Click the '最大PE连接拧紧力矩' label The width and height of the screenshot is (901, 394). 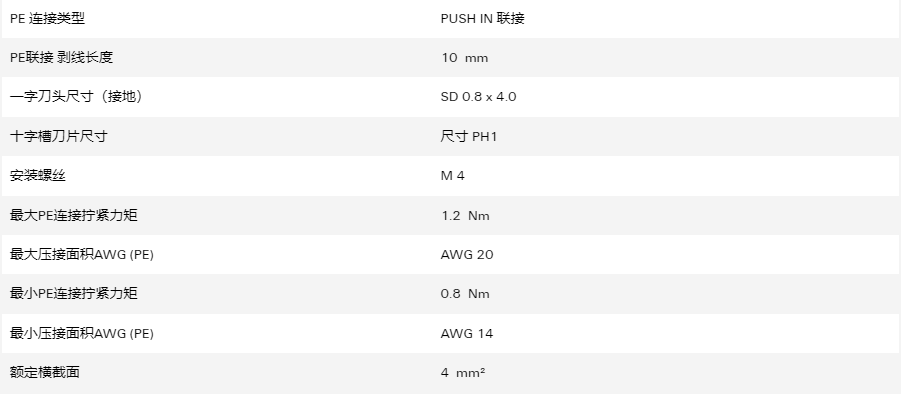[x=74, y=215]
